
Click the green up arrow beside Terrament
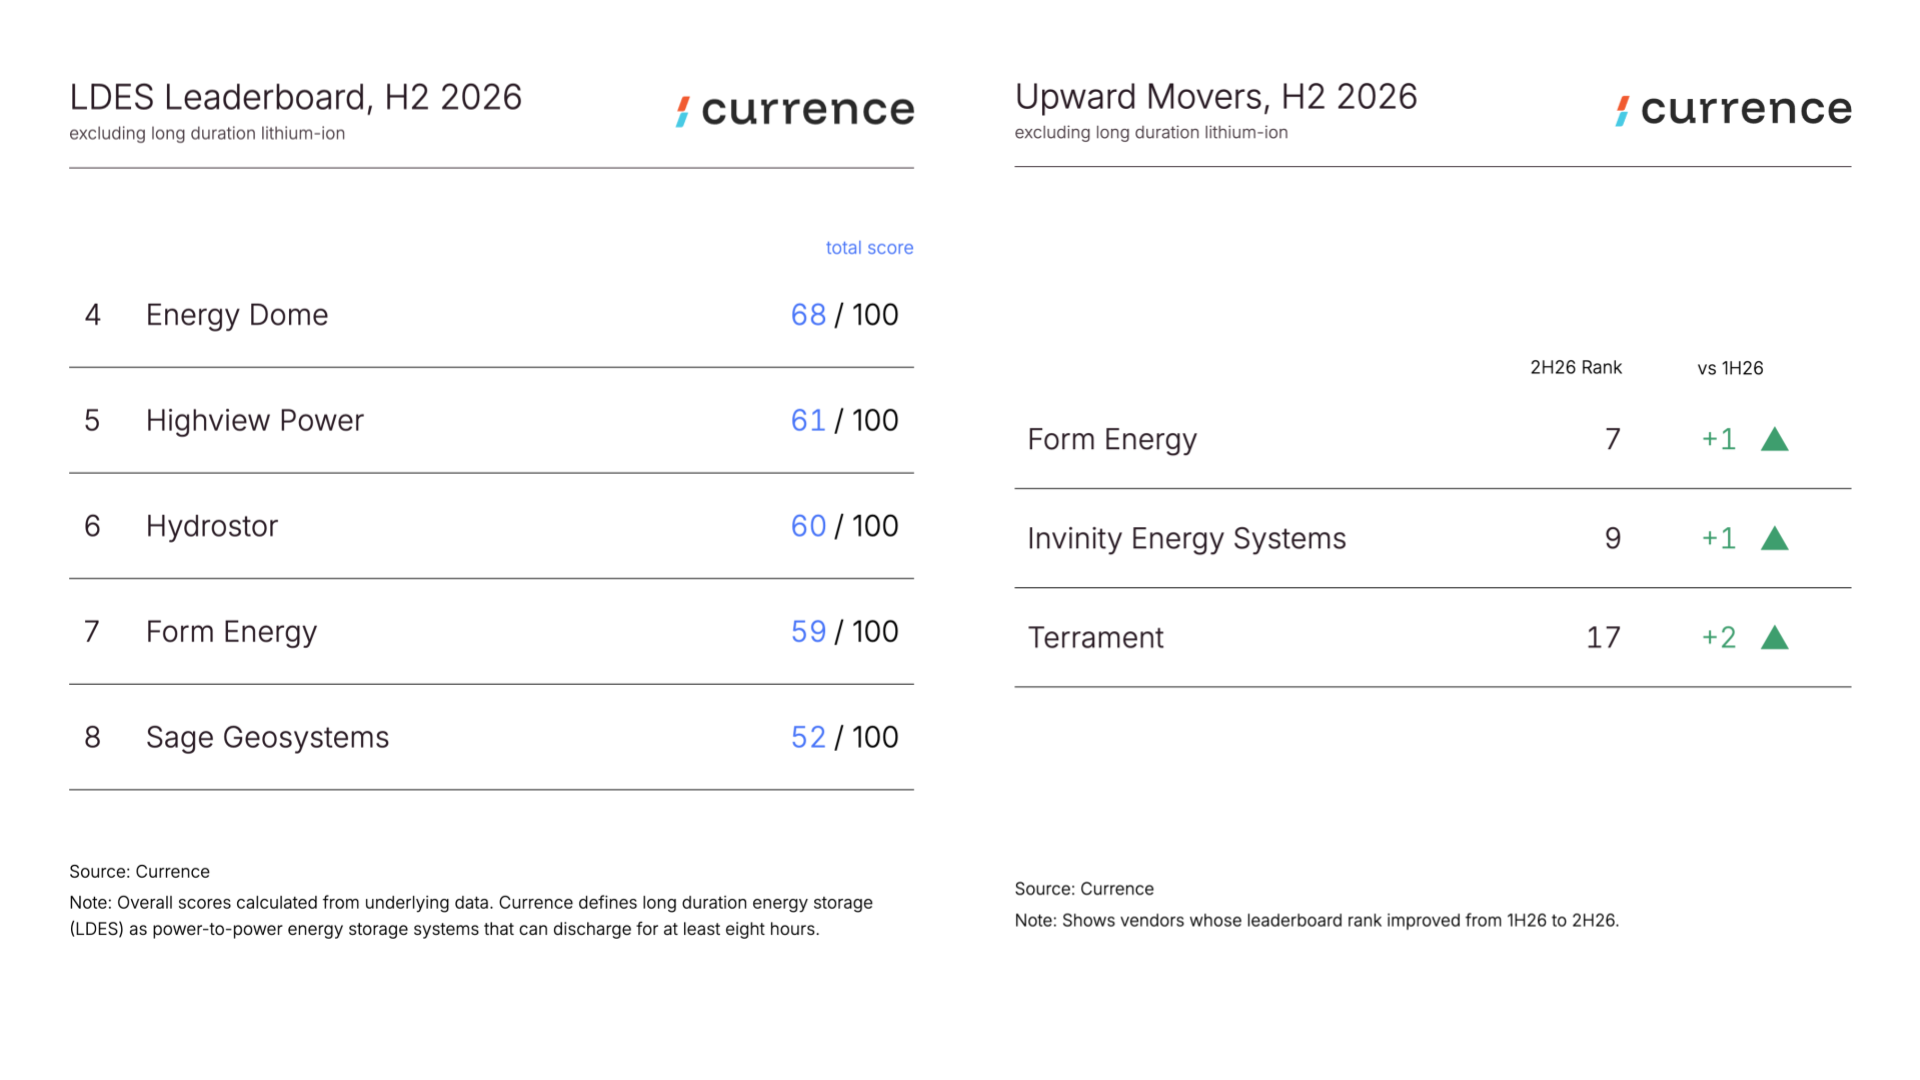pos(1774,637)
